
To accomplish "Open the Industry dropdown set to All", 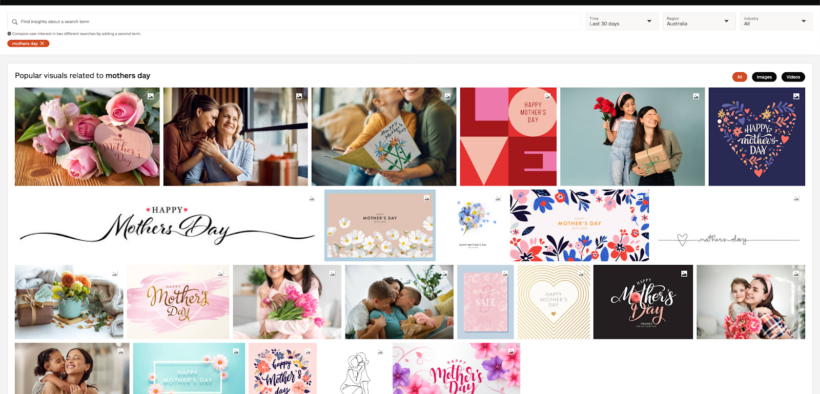I will coord(776,21).
